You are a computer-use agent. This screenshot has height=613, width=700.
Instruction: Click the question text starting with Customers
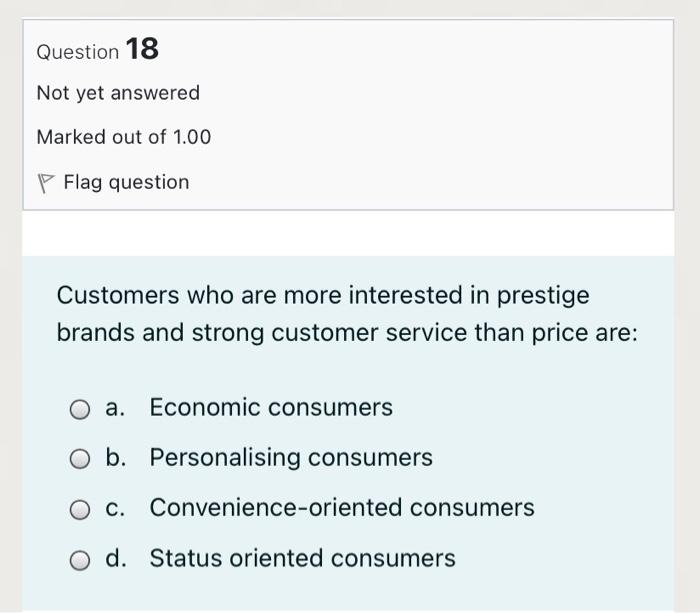pos(323,296)
